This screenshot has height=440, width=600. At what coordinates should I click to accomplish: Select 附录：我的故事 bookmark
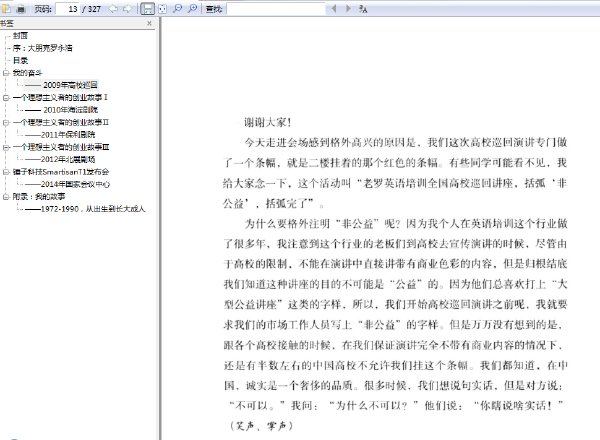[39, 197]
